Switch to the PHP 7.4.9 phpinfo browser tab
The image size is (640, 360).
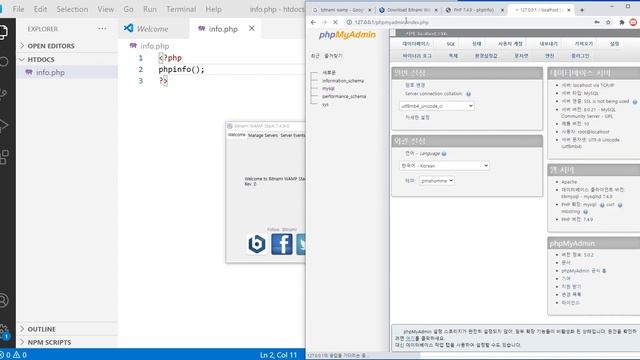pyautogui.click(x=474, y=10)
